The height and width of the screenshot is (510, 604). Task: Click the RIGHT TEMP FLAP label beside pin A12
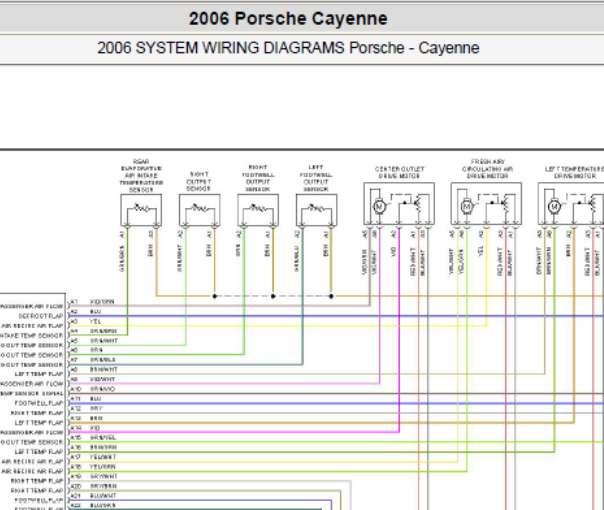tap(37, 413)
